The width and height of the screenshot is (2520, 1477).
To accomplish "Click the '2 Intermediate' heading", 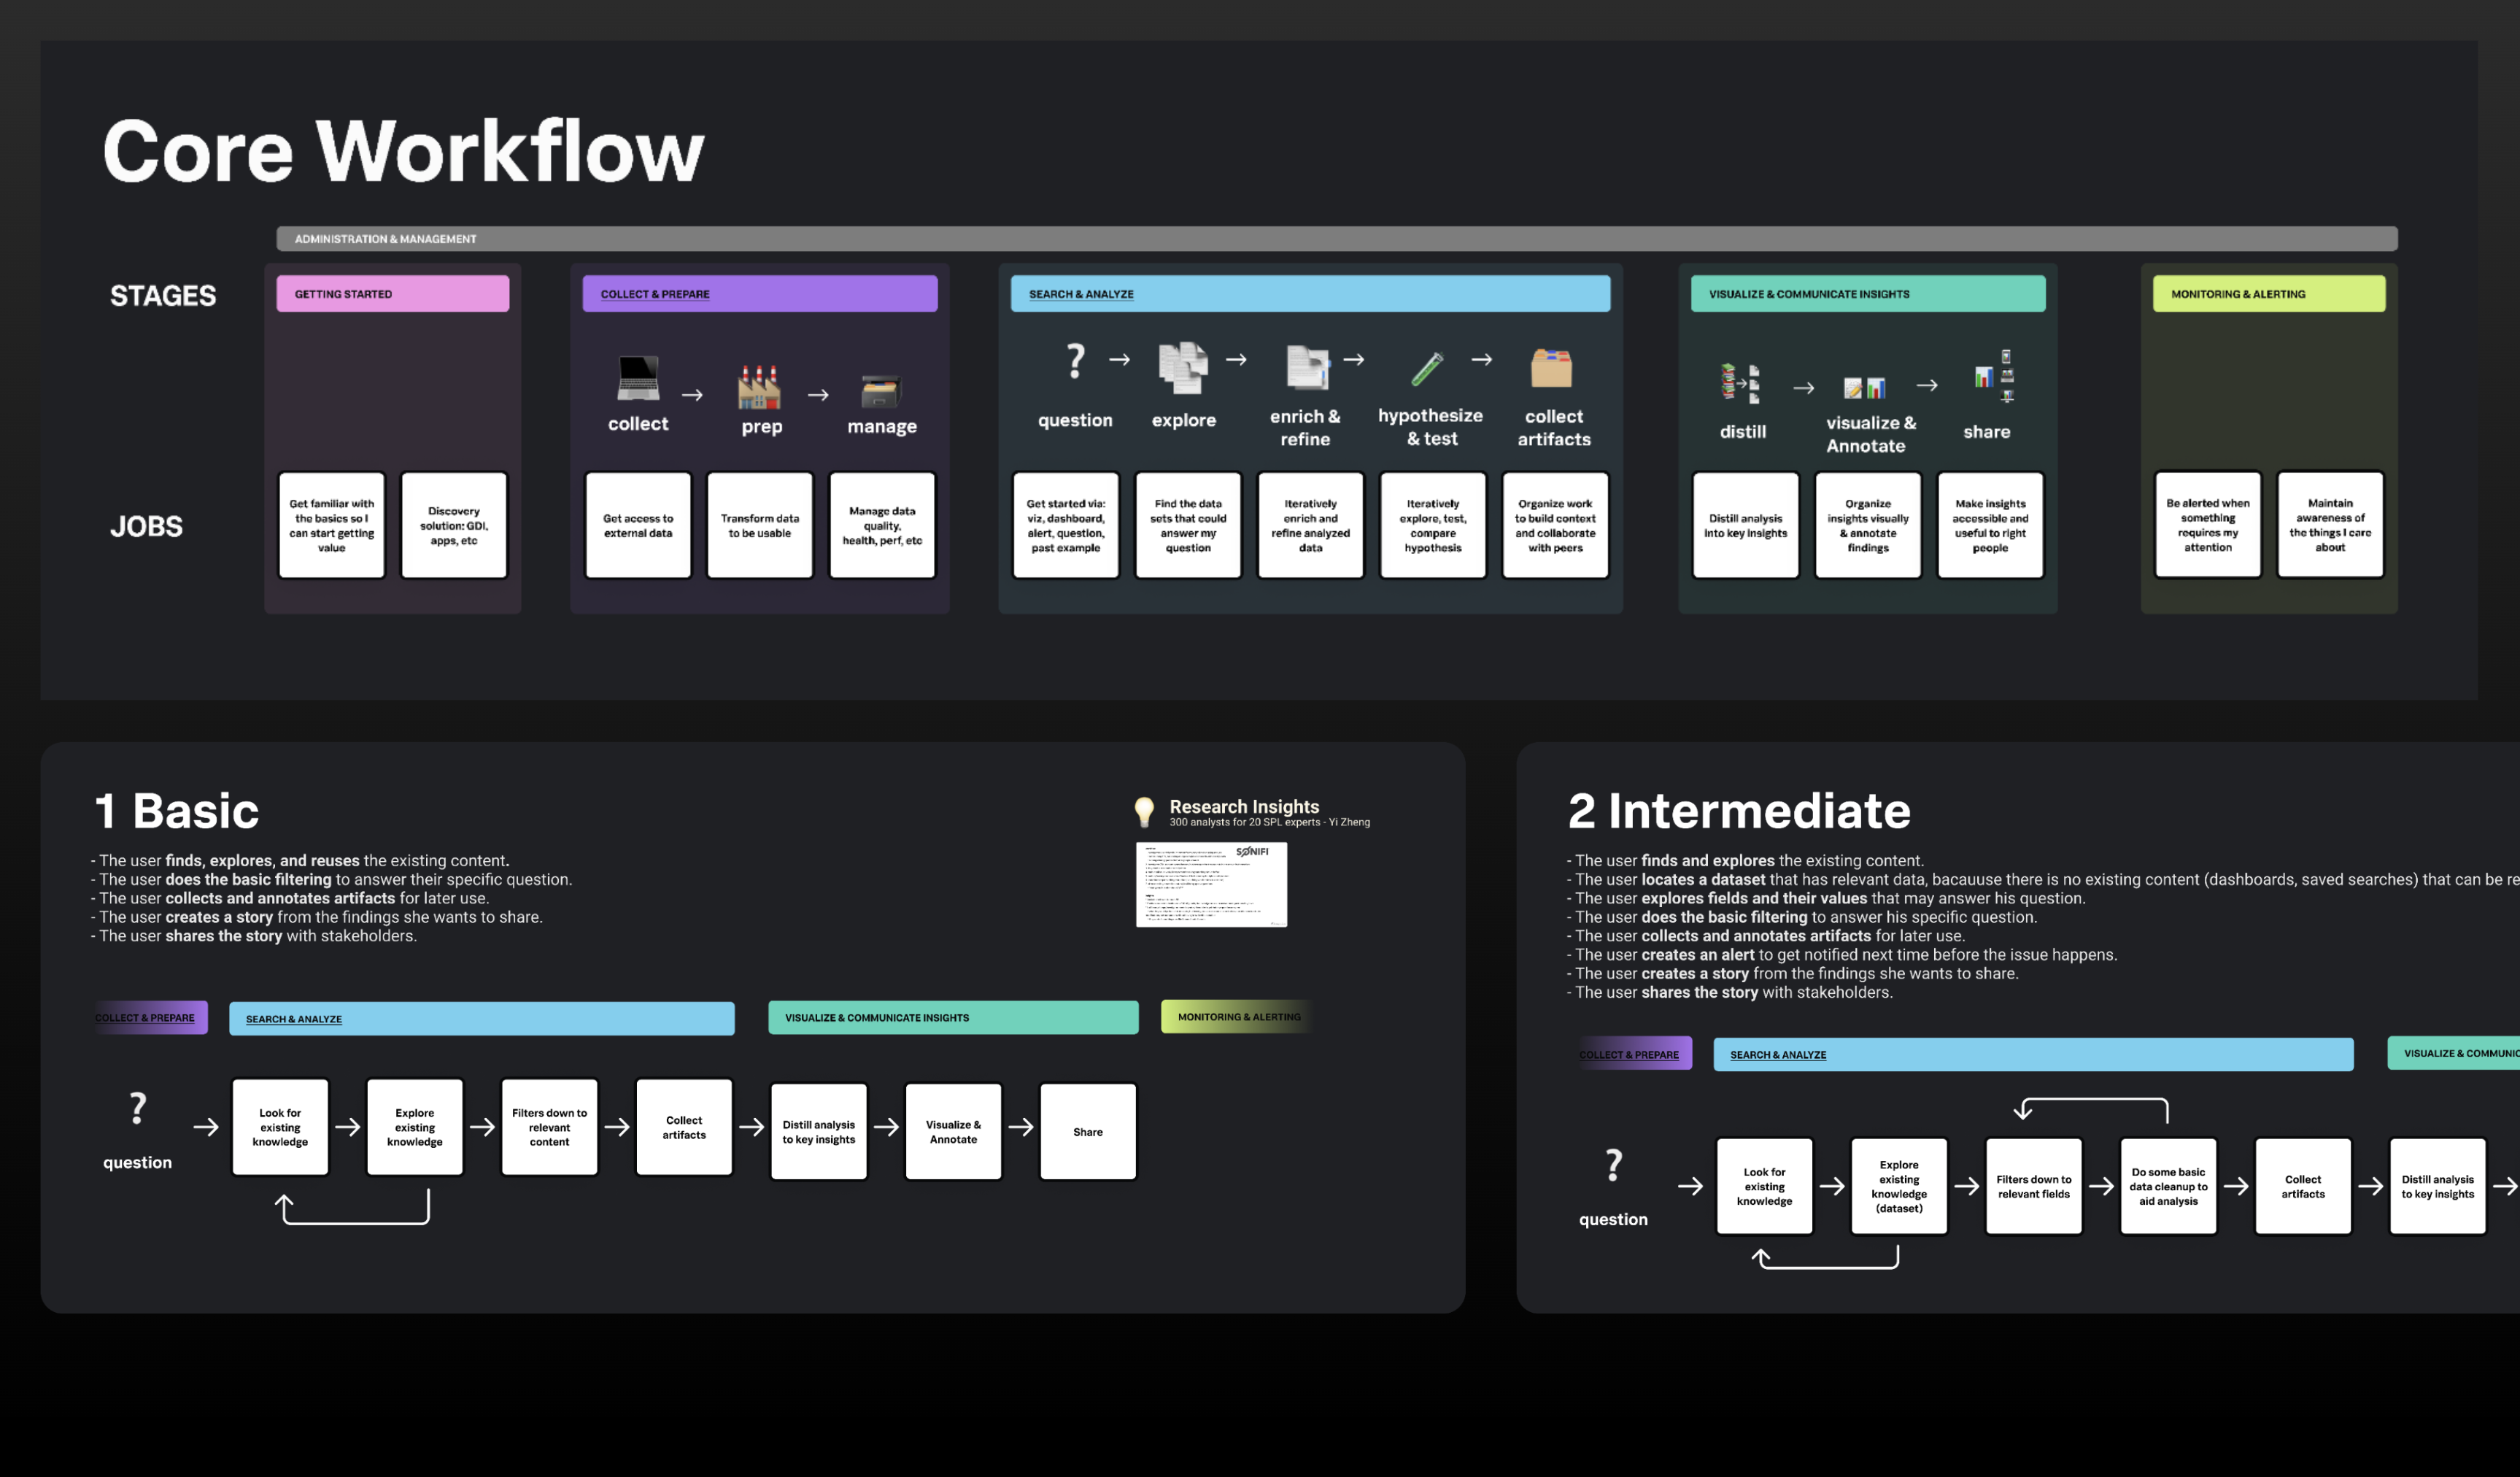I will click(1739, 811).
